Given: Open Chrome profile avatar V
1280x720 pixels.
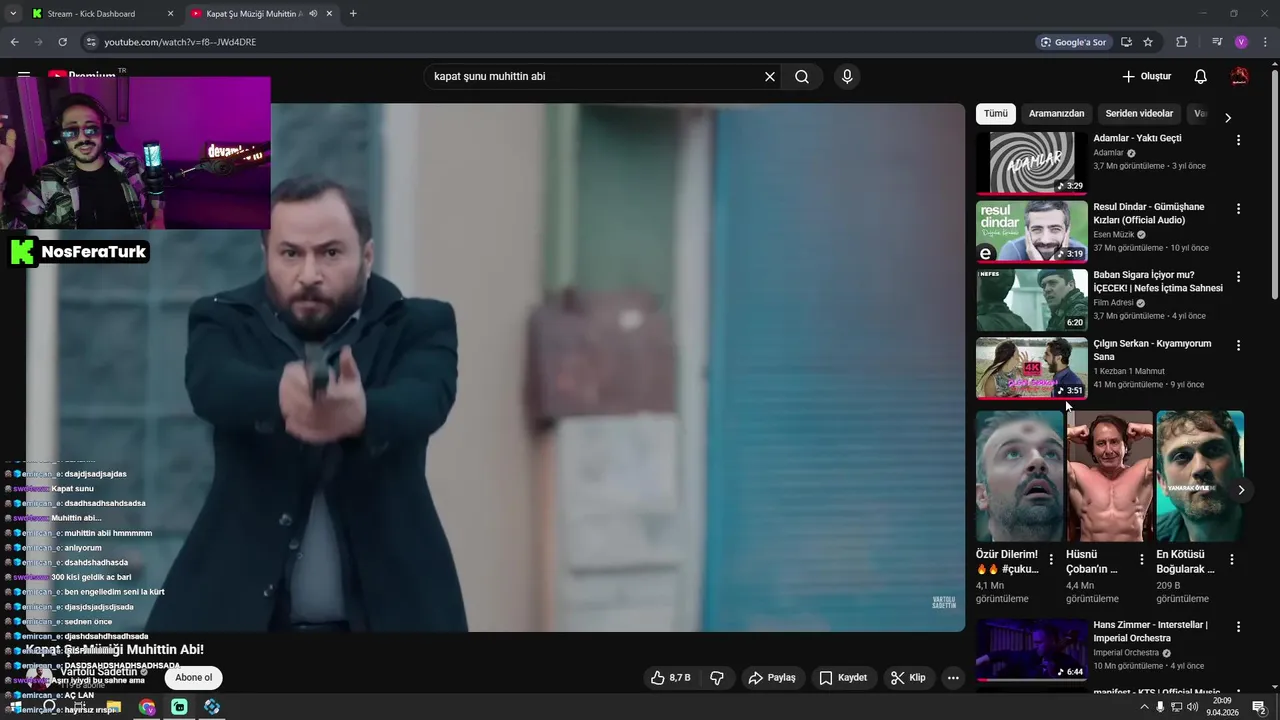Looking at the screenshot, I should pyautogui.click(x=1241, y=42).
